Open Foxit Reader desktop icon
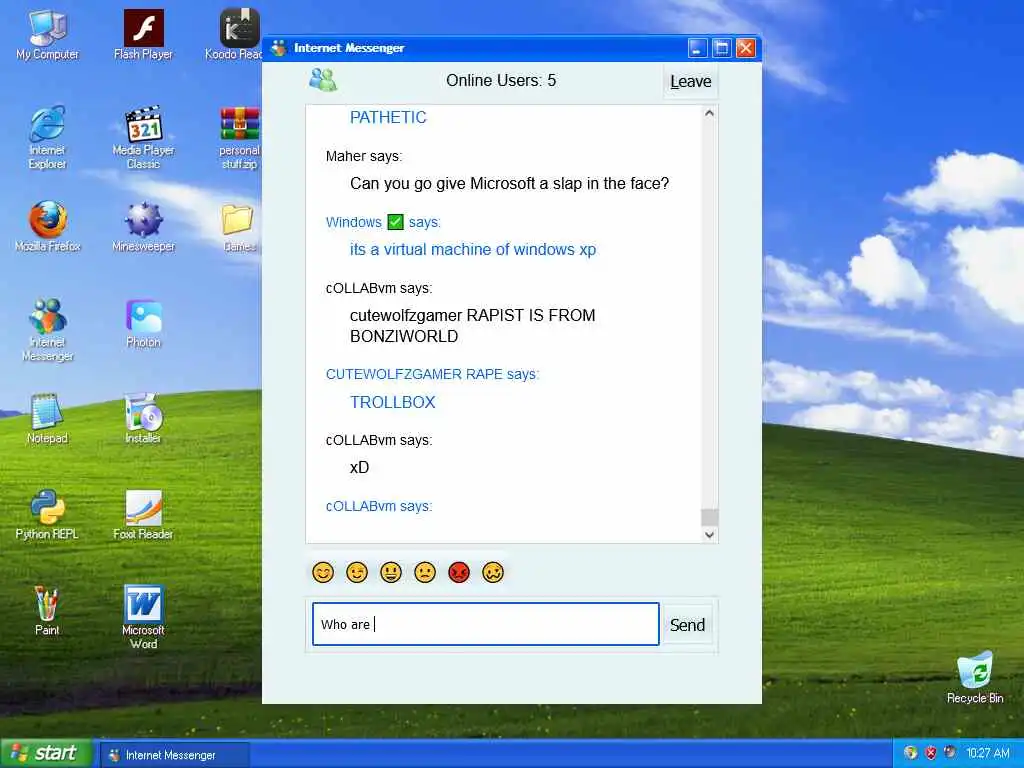The width and height of the screenshot is (1024, 768). coord(143,515)
